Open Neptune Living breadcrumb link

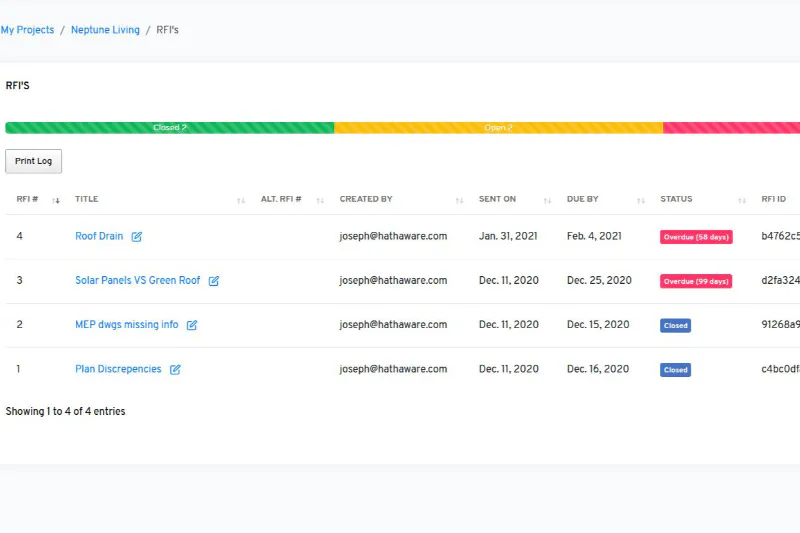105,30
